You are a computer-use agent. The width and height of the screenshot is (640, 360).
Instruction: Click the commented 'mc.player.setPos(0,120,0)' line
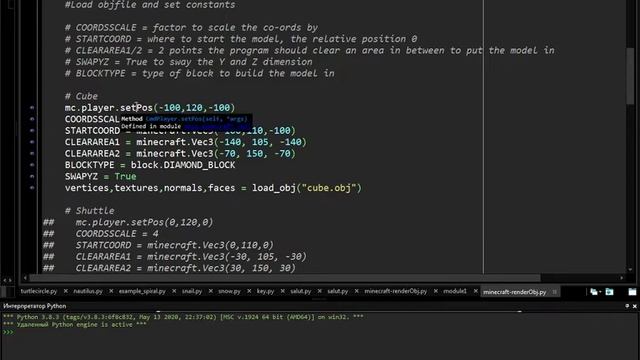[144, 222]
